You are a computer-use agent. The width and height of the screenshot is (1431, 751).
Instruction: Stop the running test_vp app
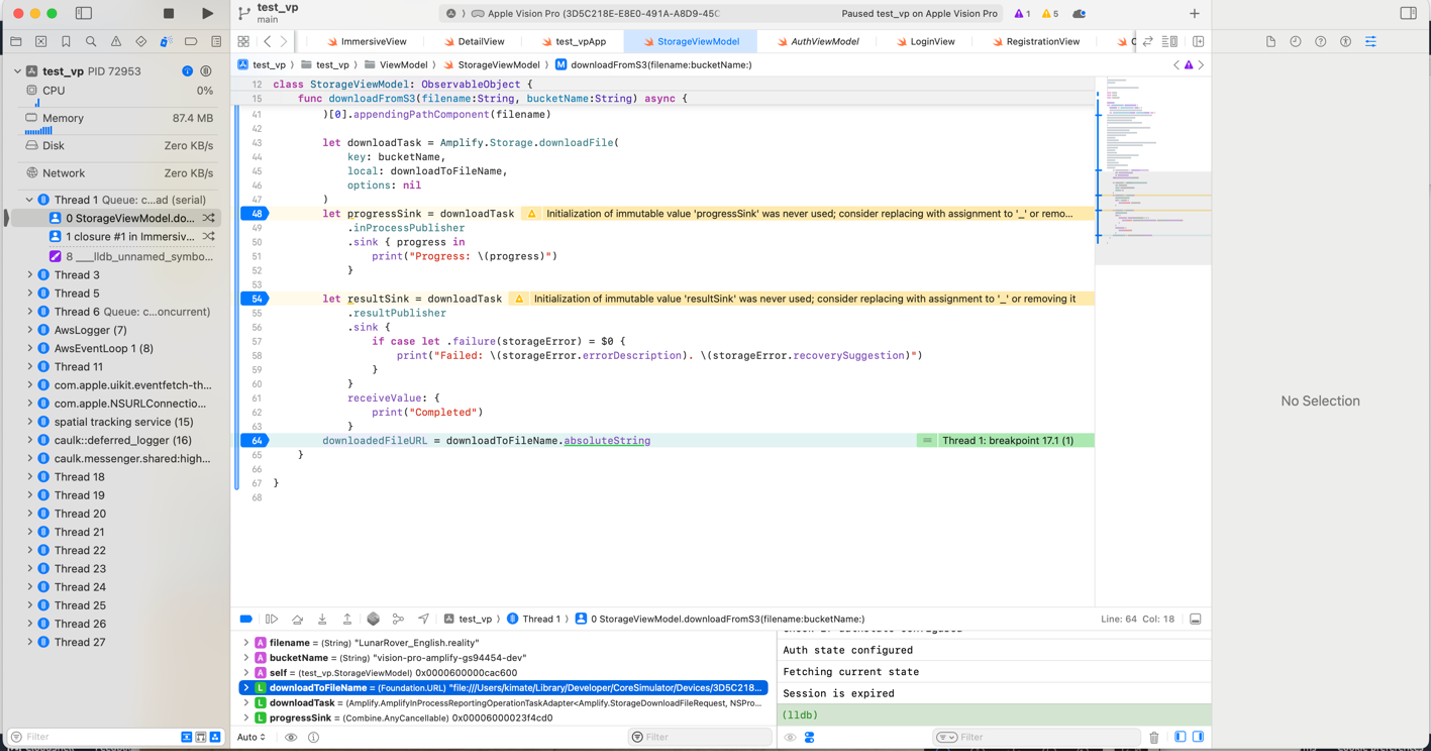point(168,14)
